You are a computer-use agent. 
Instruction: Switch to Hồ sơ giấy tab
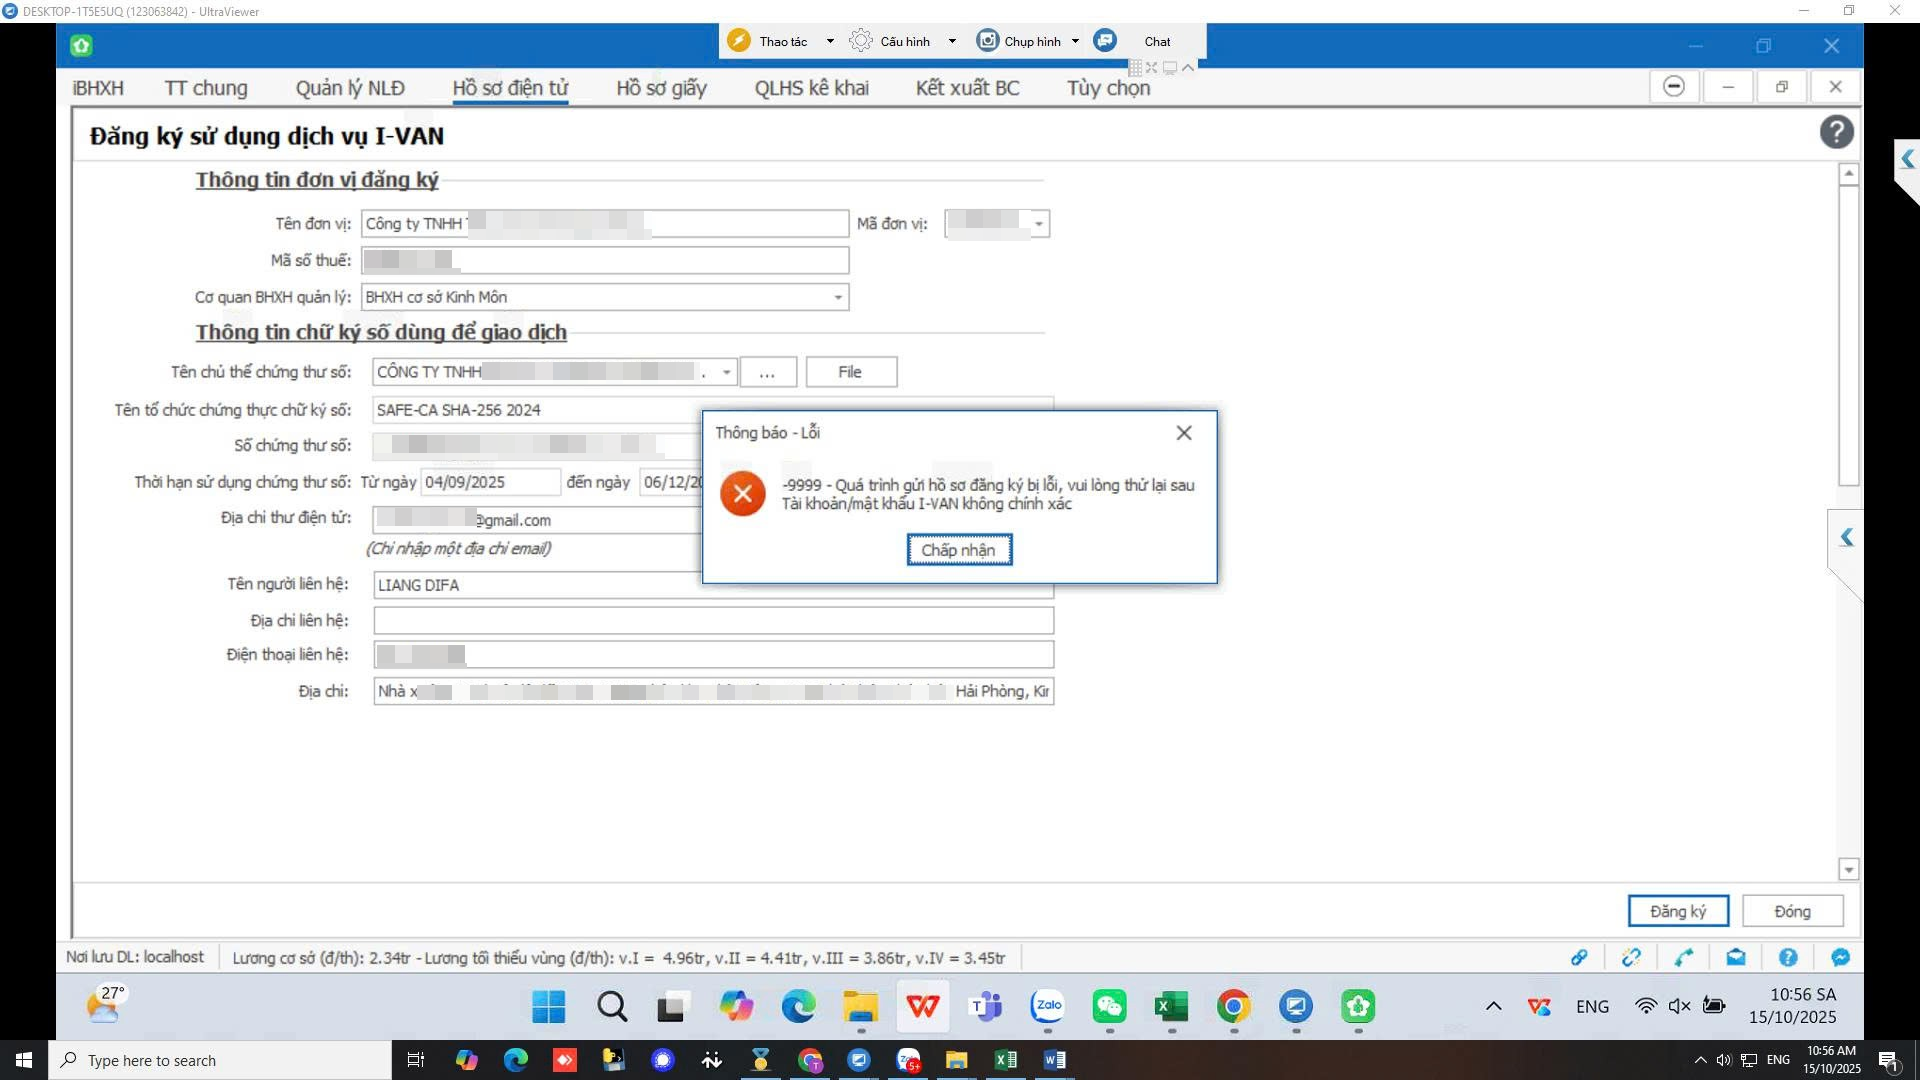(x=661, y=88)
